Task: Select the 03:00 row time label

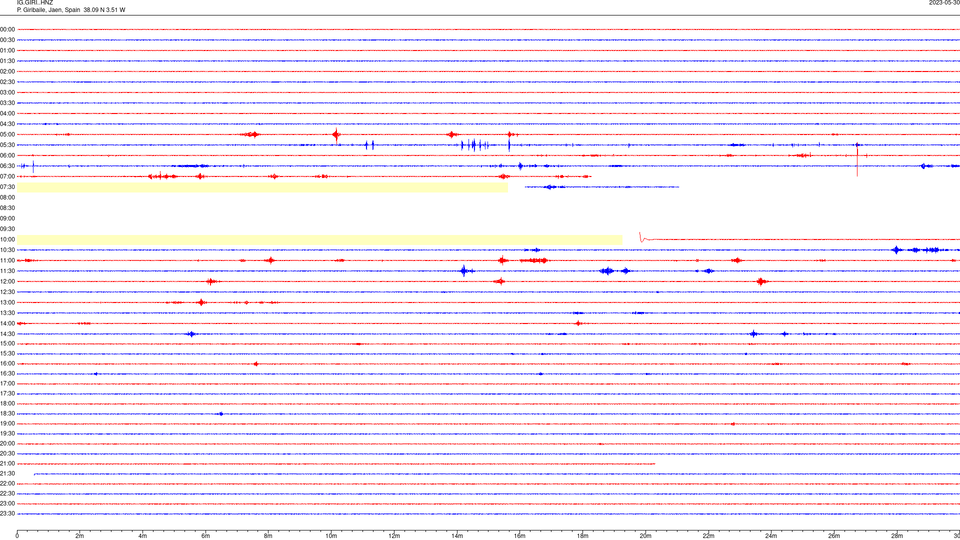Action: point(7,92)
